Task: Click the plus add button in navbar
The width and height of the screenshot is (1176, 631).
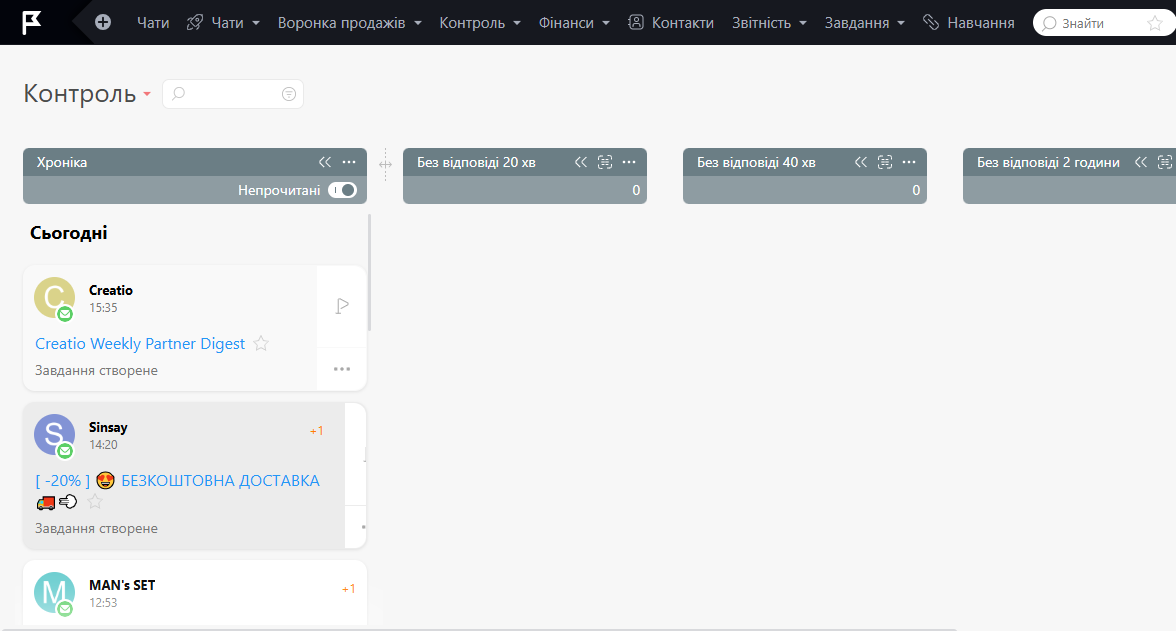Action: pyautogui.click(x=103, y=23)
